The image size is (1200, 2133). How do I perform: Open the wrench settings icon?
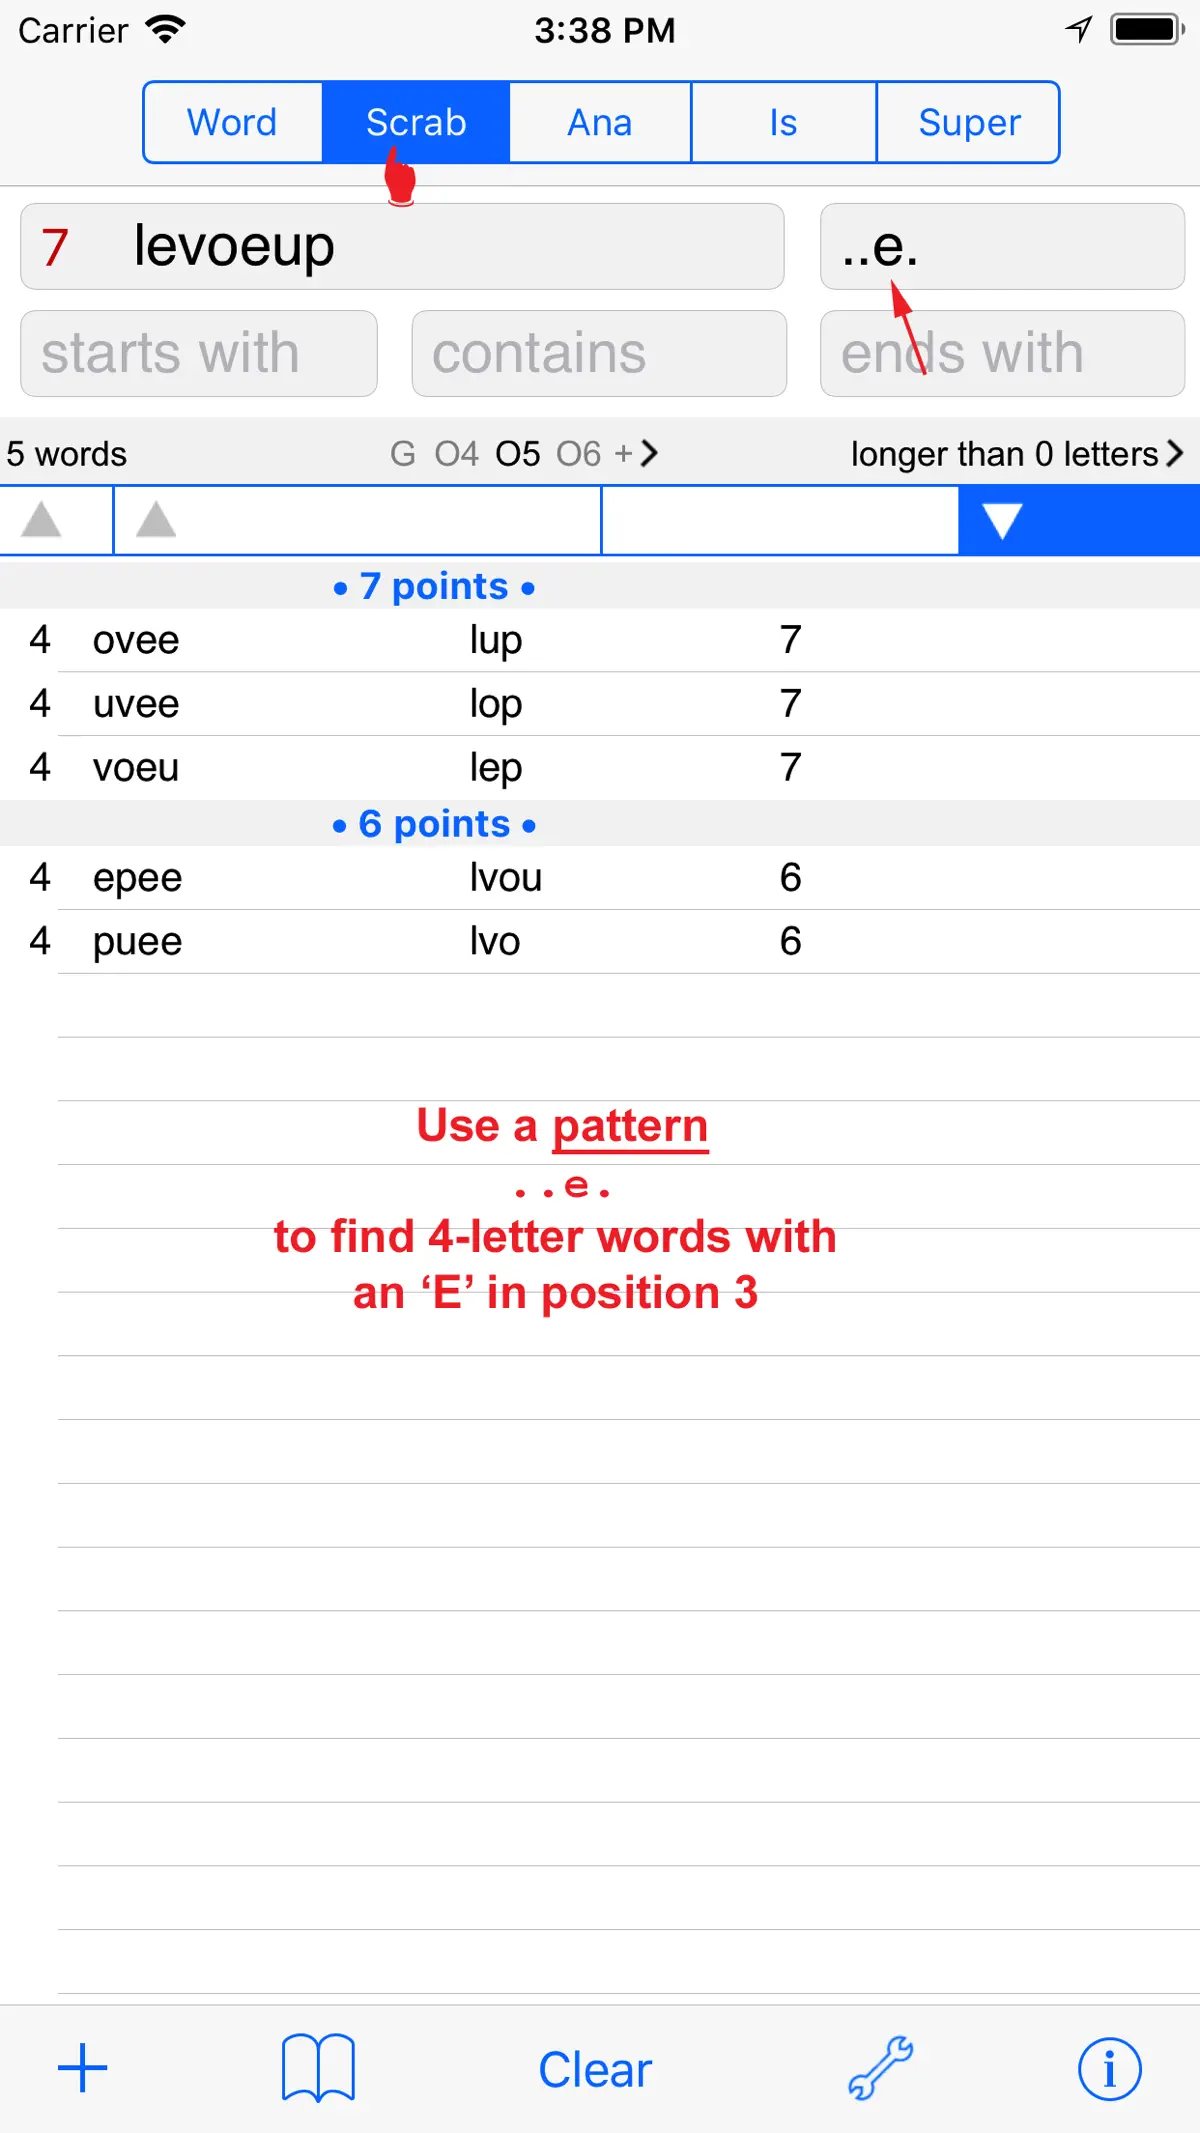[881, 2069]
